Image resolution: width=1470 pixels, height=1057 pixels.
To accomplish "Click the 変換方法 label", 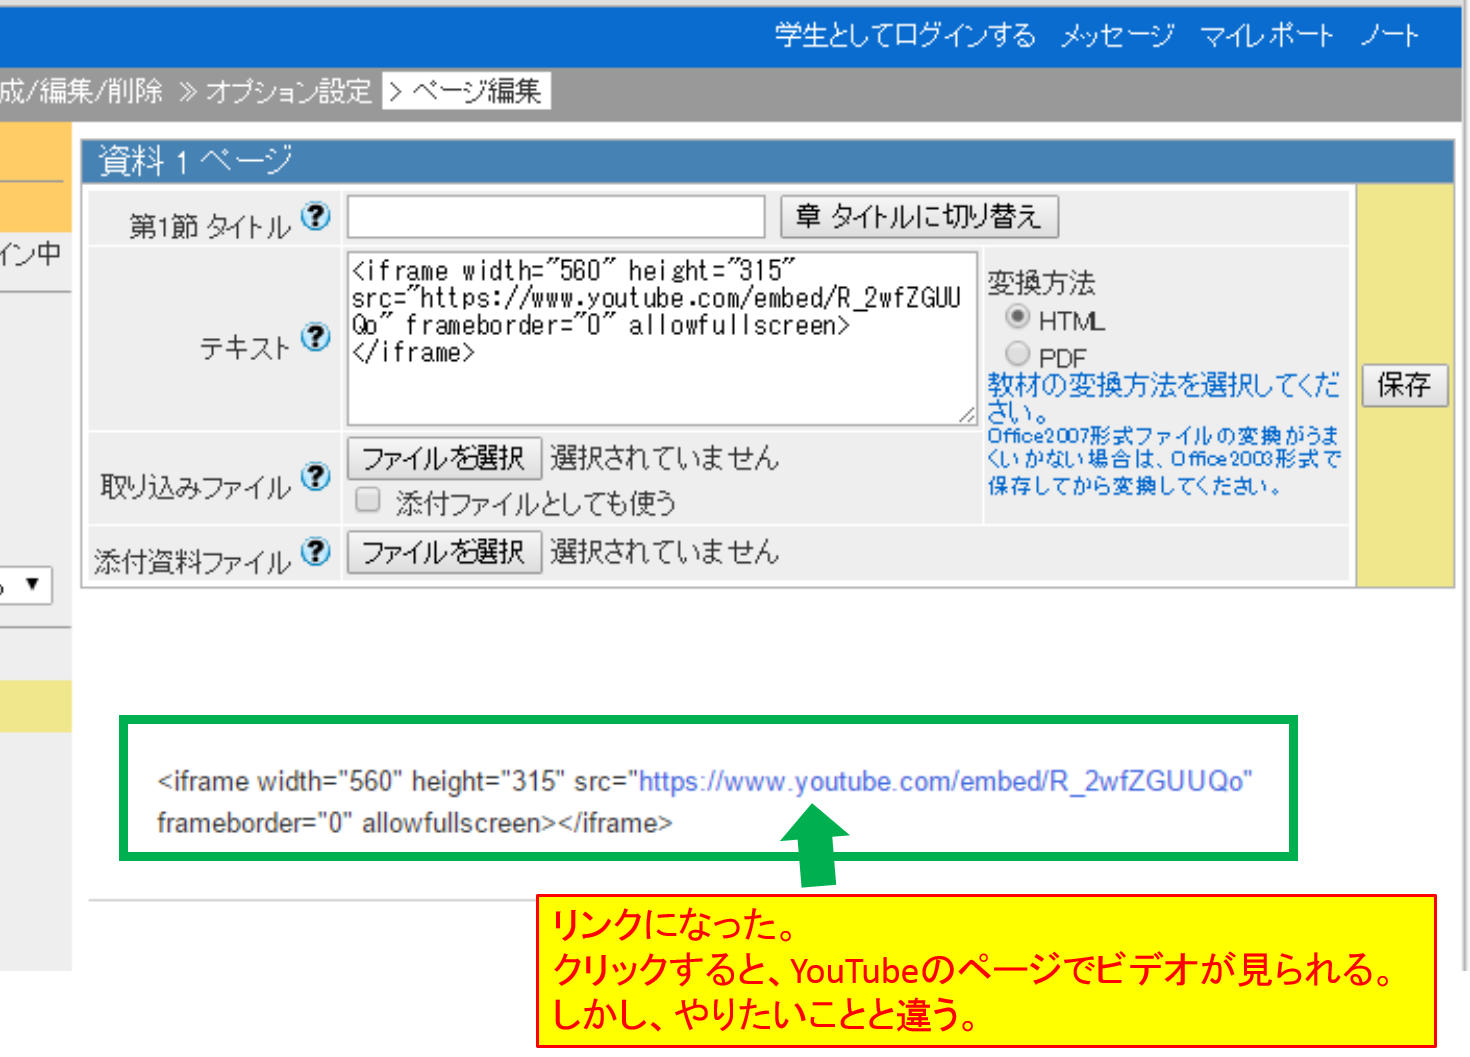I will [x=1041, y=283].
